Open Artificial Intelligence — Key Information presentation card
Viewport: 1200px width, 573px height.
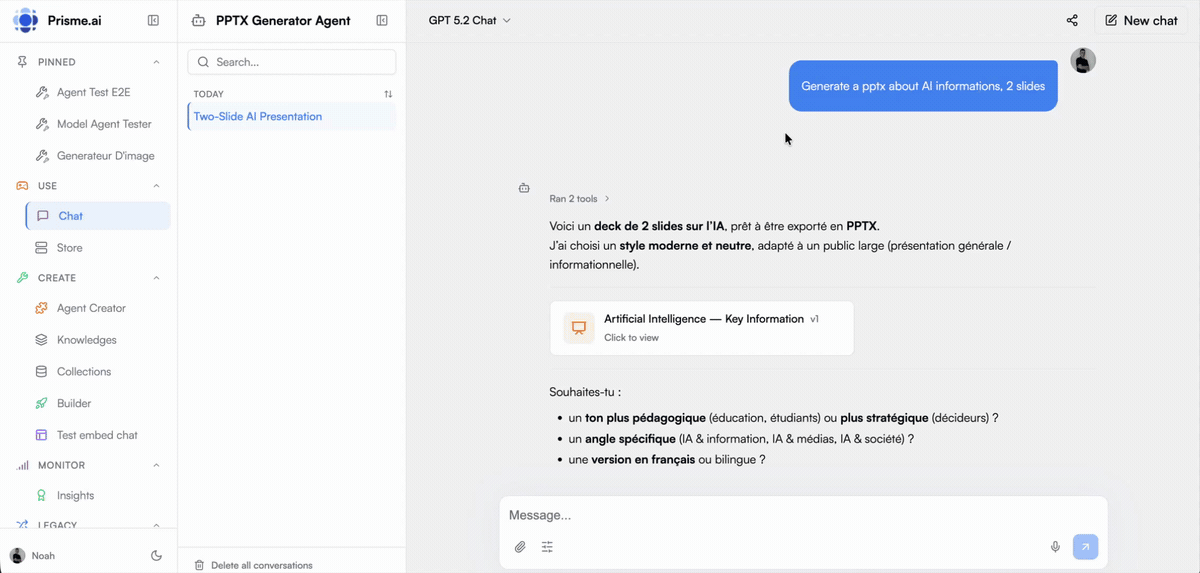click(702, 328)
